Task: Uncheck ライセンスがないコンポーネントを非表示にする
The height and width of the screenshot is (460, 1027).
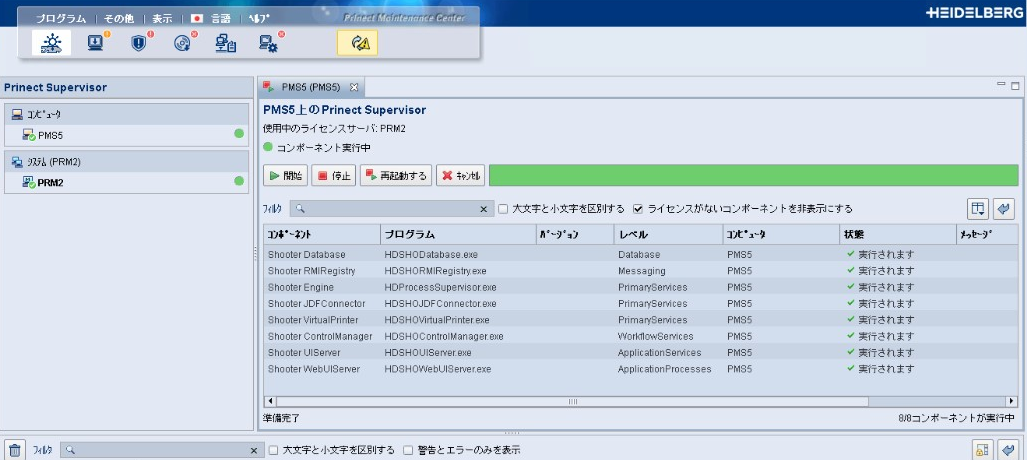Action: click(638, 209)
